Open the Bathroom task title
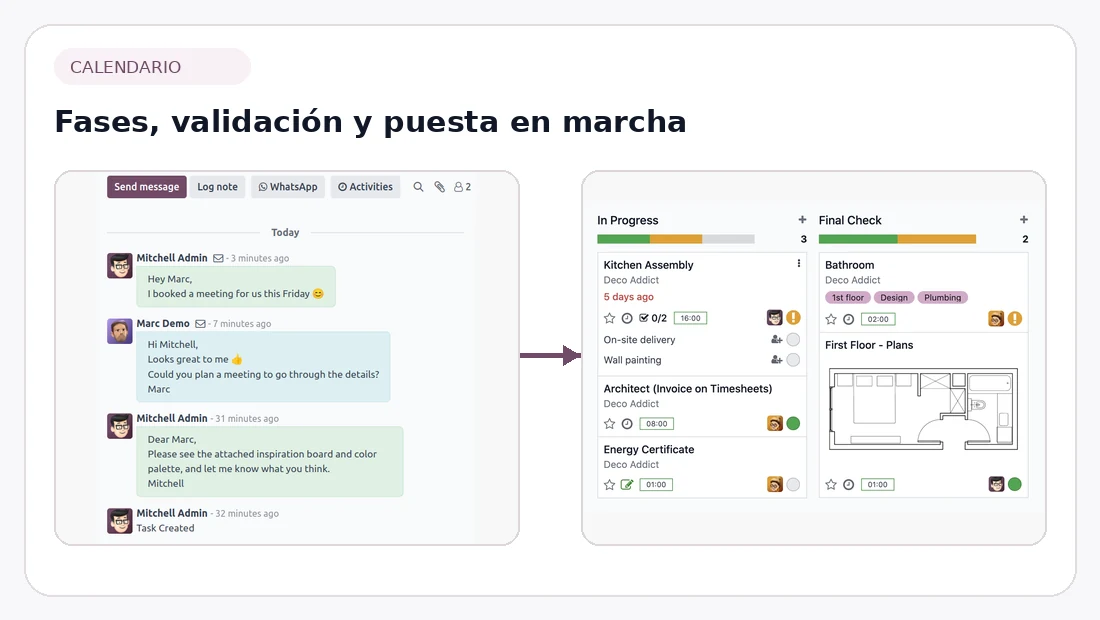The width and height of the screenshot is (1100, 620). click(x=850, y=265)
